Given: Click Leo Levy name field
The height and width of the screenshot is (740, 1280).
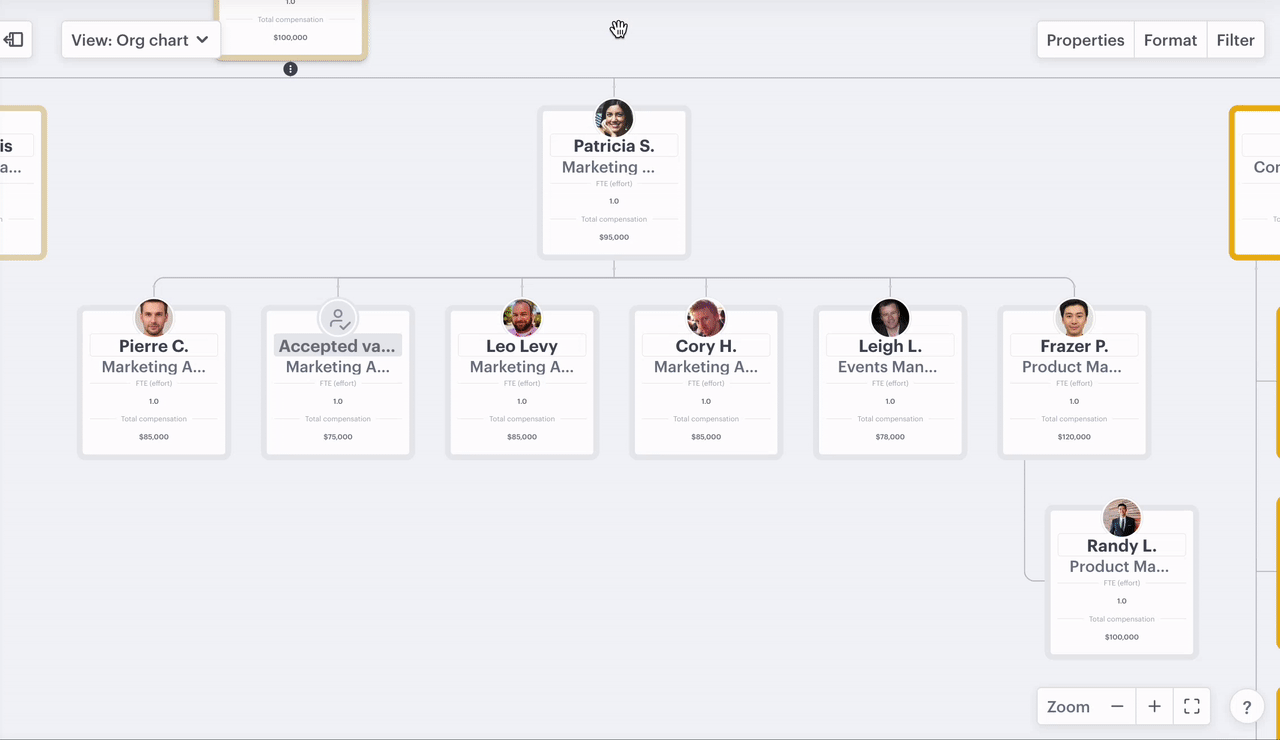Looking at the screenshot, I should pyautogui.click(x=522, y=346).
